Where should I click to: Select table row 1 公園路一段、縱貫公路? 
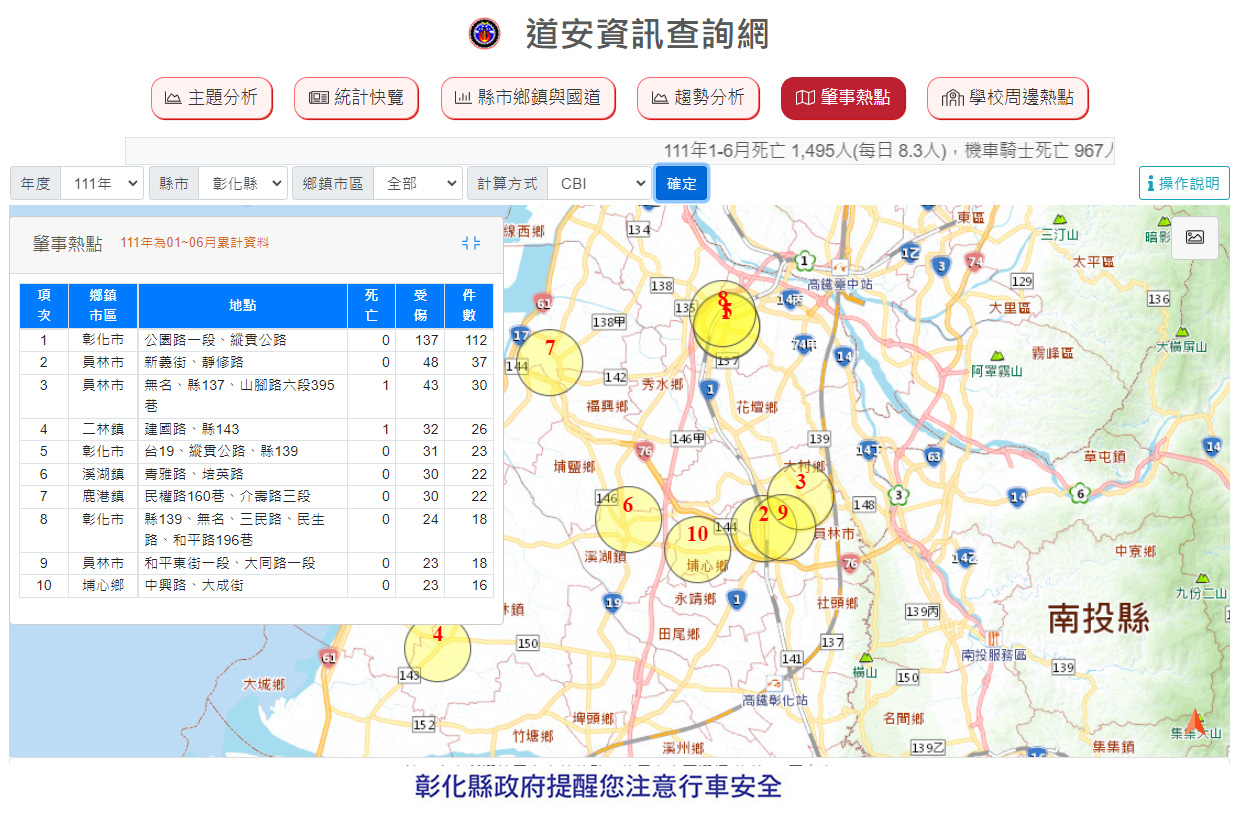click(216, 340)
